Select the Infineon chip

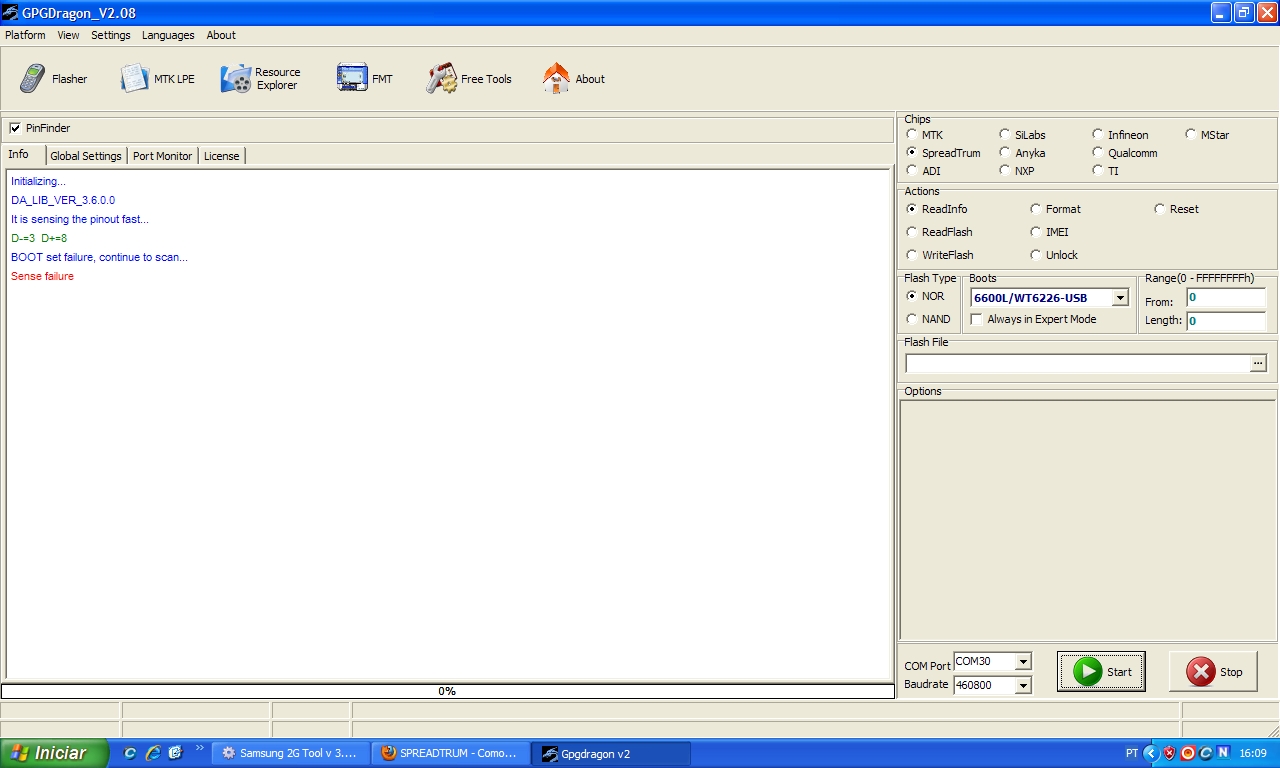tap(1098, 135)
